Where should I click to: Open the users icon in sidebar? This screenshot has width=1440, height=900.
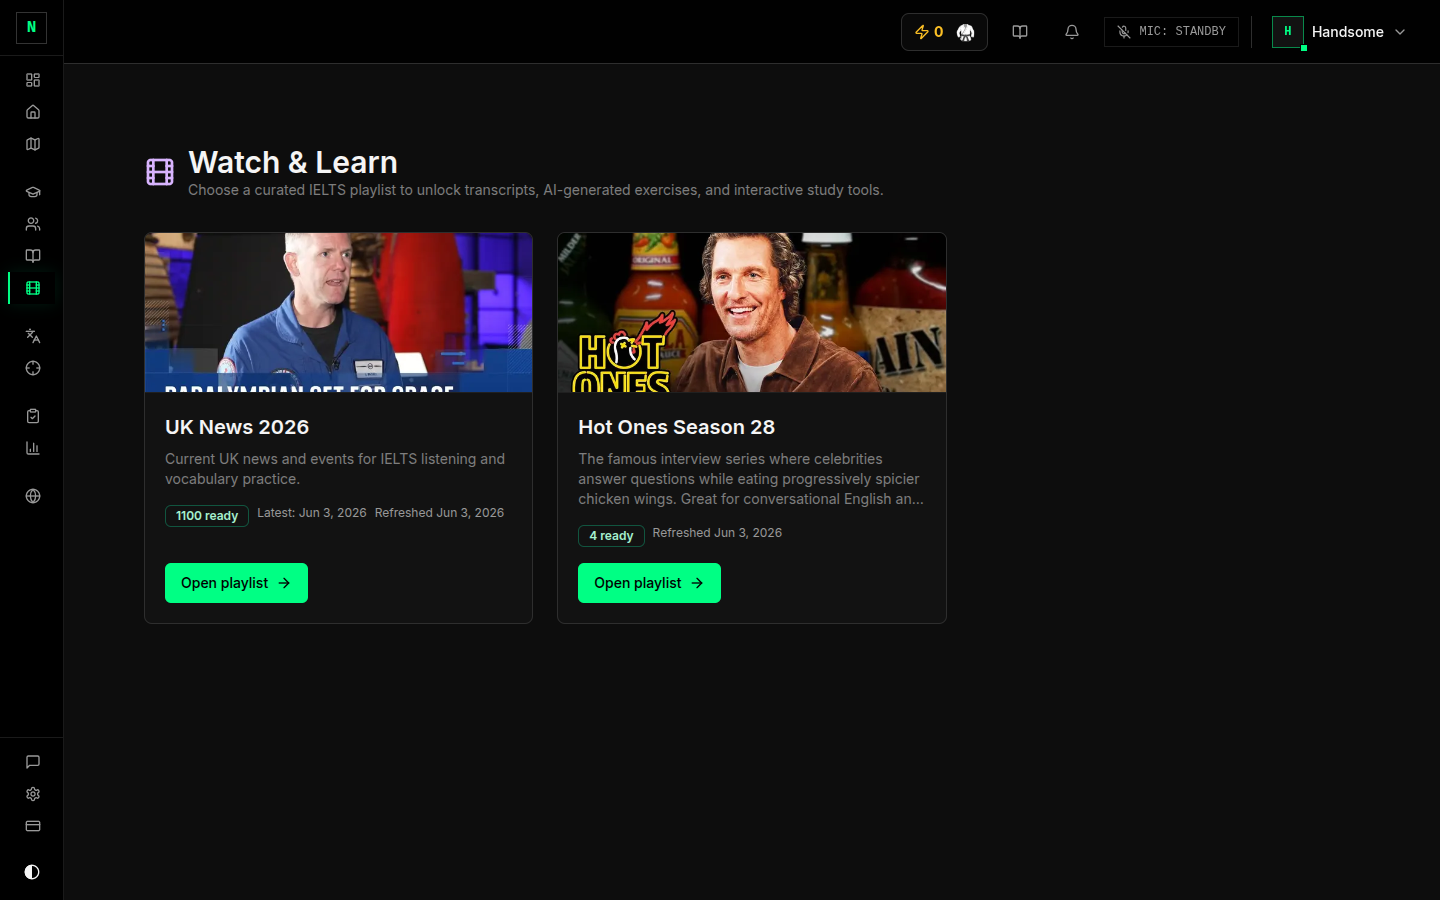tap(33, 224)
